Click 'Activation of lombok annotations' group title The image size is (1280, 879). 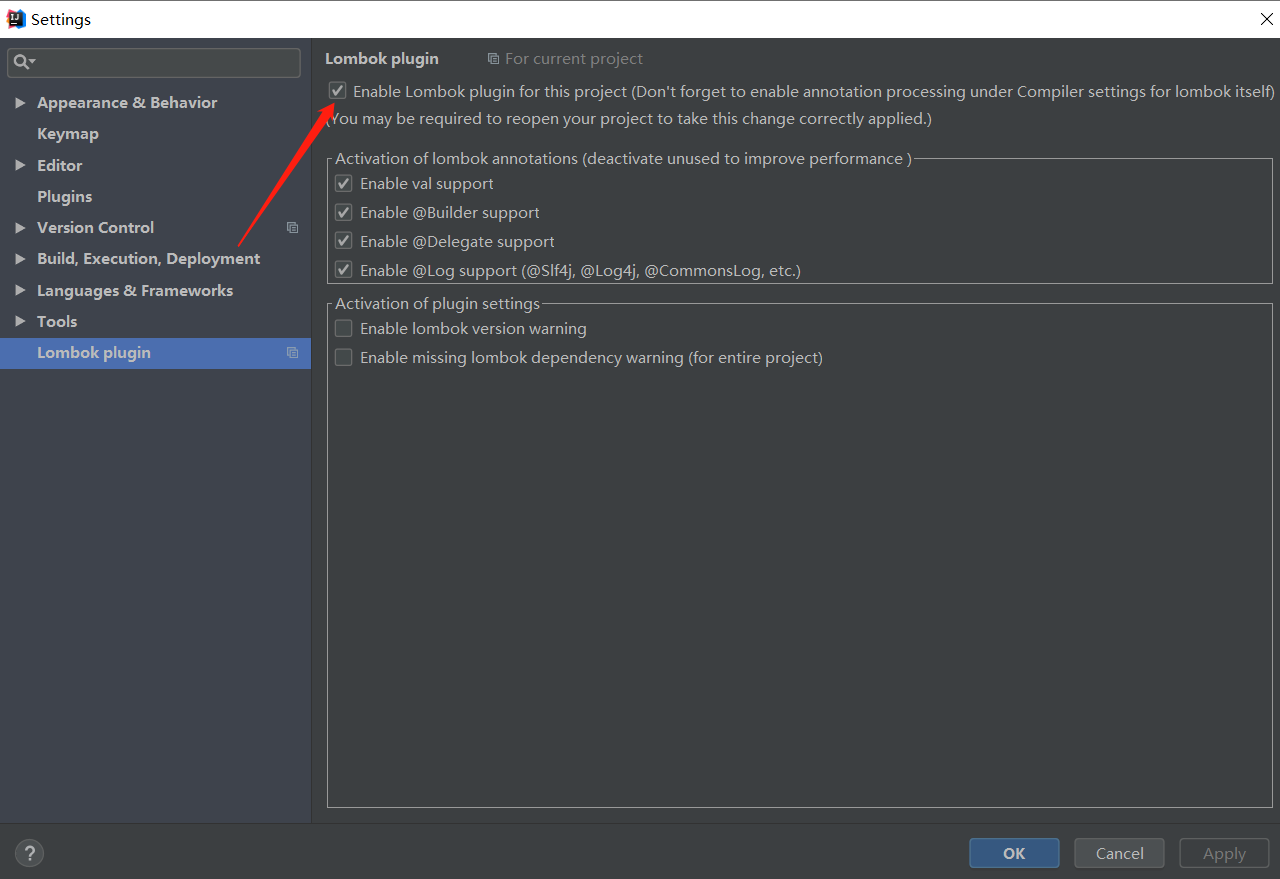click(623, 159)
